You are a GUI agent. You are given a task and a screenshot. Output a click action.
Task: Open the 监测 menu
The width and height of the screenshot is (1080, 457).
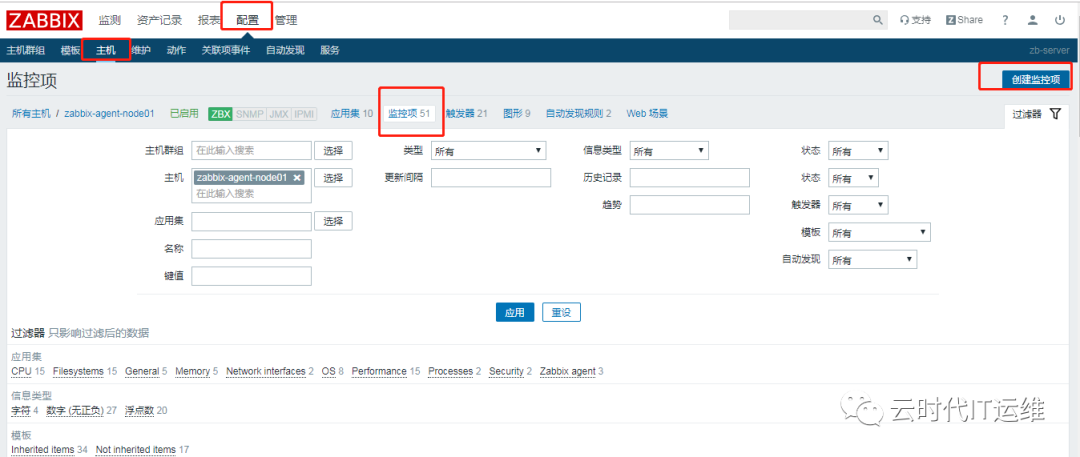[x=110, y=20]
